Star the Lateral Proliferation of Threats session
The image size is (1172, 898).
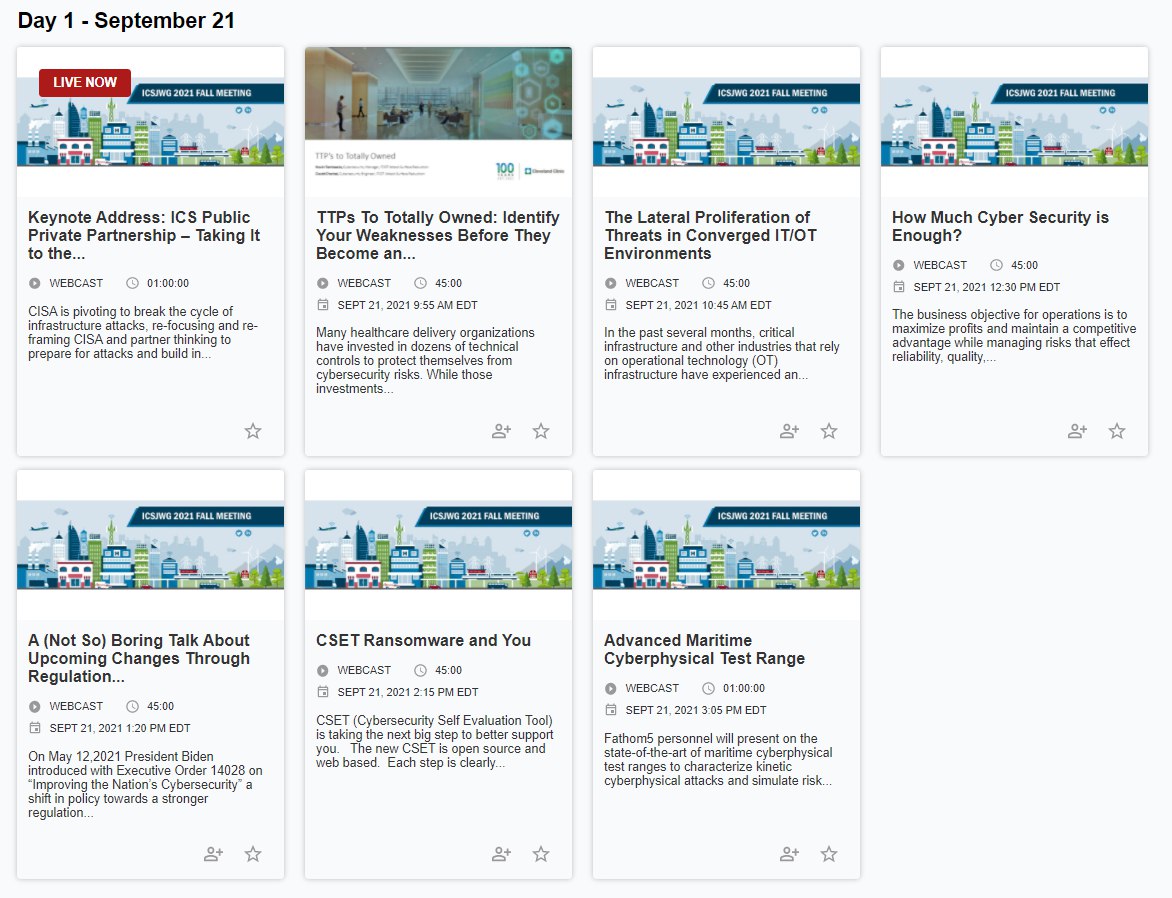[x=828, y=431]
